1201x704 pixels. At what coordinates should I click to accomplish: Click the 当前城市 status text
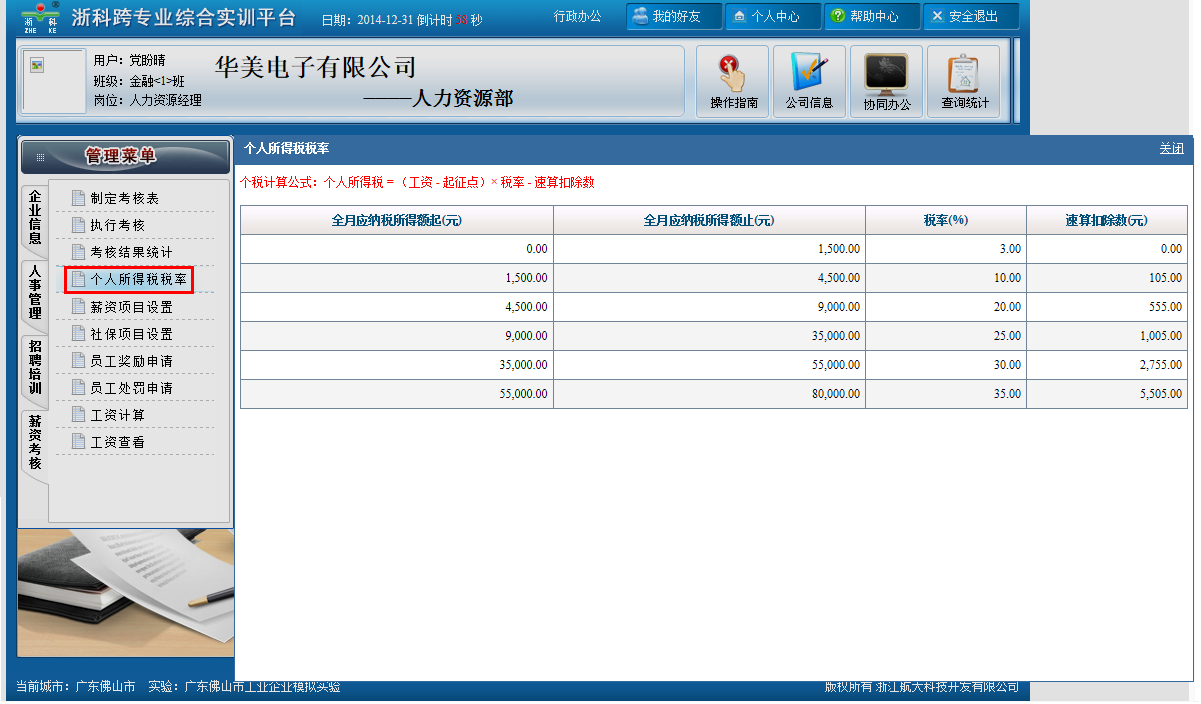pos(76,687)
